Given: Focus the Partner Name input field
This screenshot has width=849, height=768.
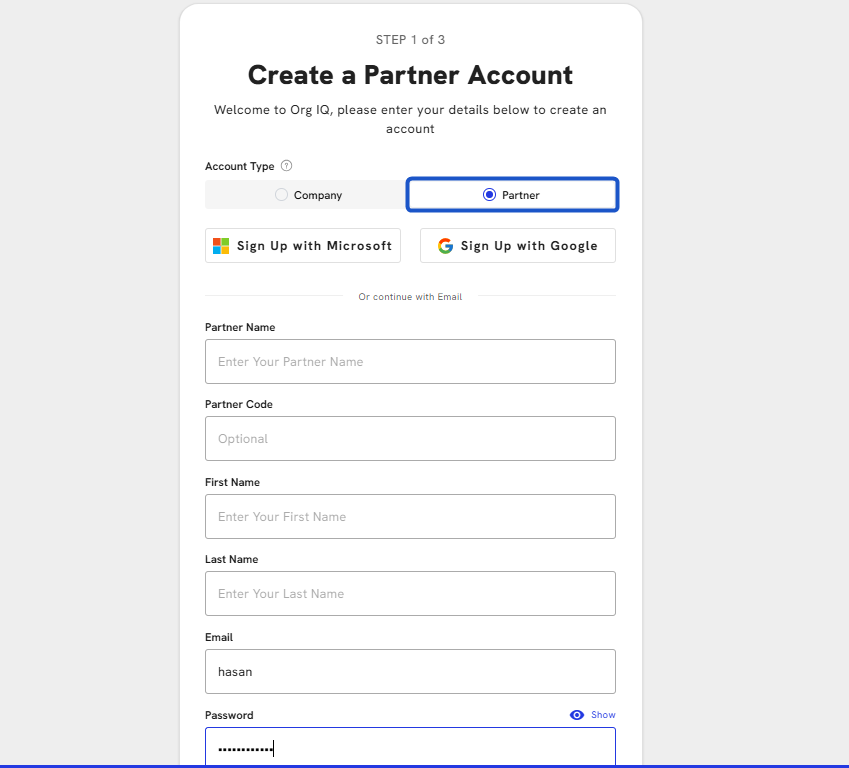Looking at the screenshot, I should point(410,362).
